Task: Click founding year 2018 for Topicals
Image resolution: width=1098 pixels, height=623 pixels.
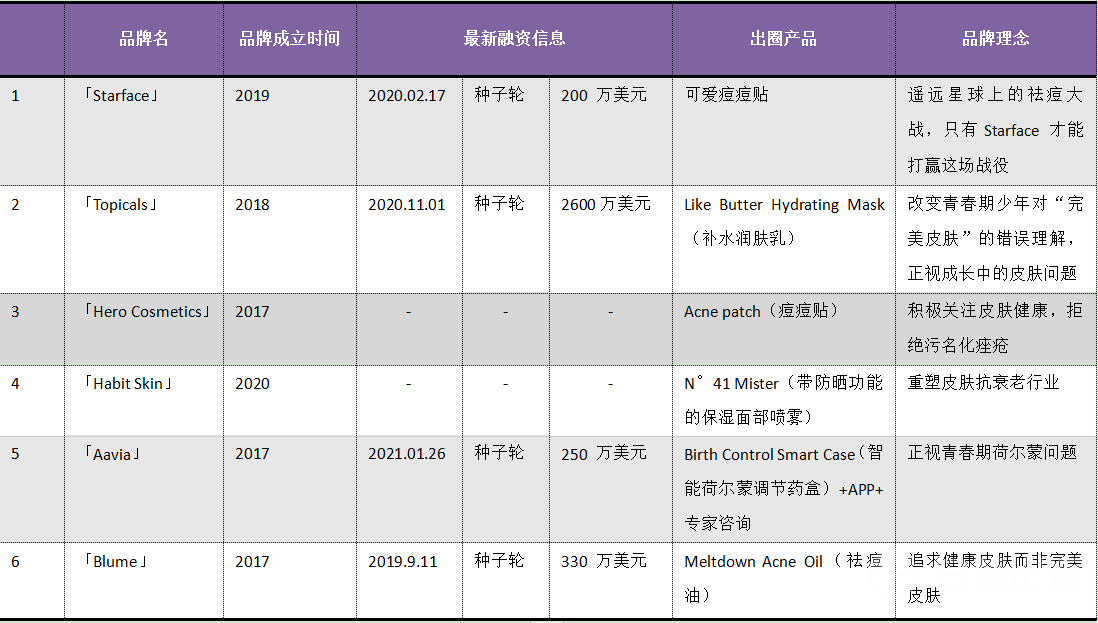Action: click(252, 204)
